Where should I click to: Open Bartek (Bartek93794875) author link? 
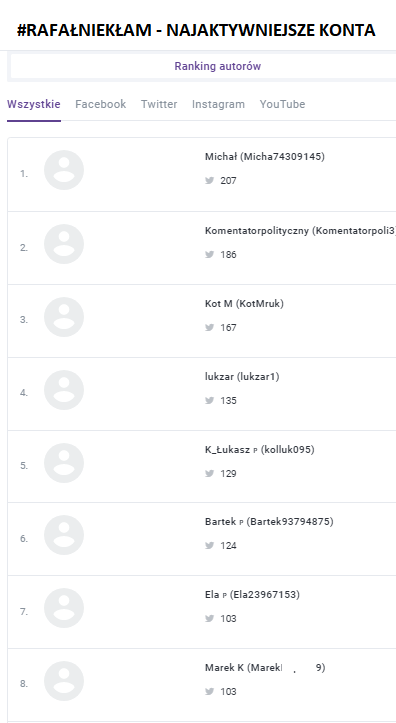269,522
